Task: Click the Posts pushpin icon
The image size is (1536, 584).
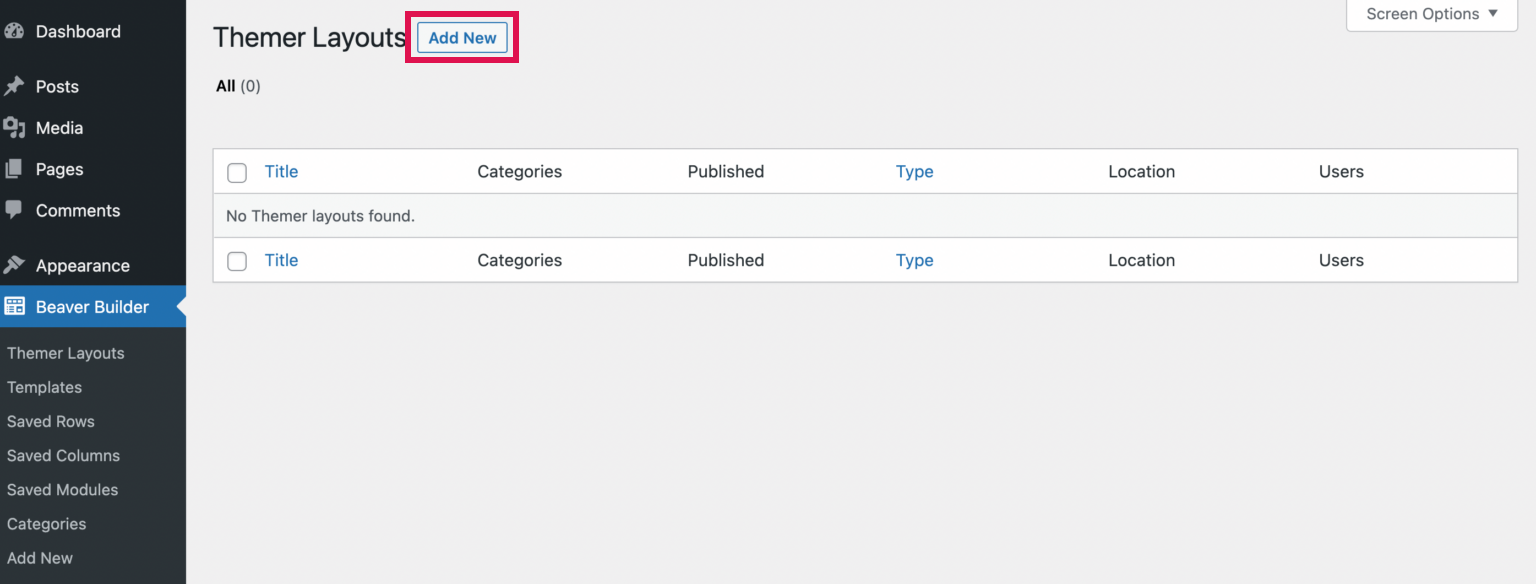Action: [14, 87]
